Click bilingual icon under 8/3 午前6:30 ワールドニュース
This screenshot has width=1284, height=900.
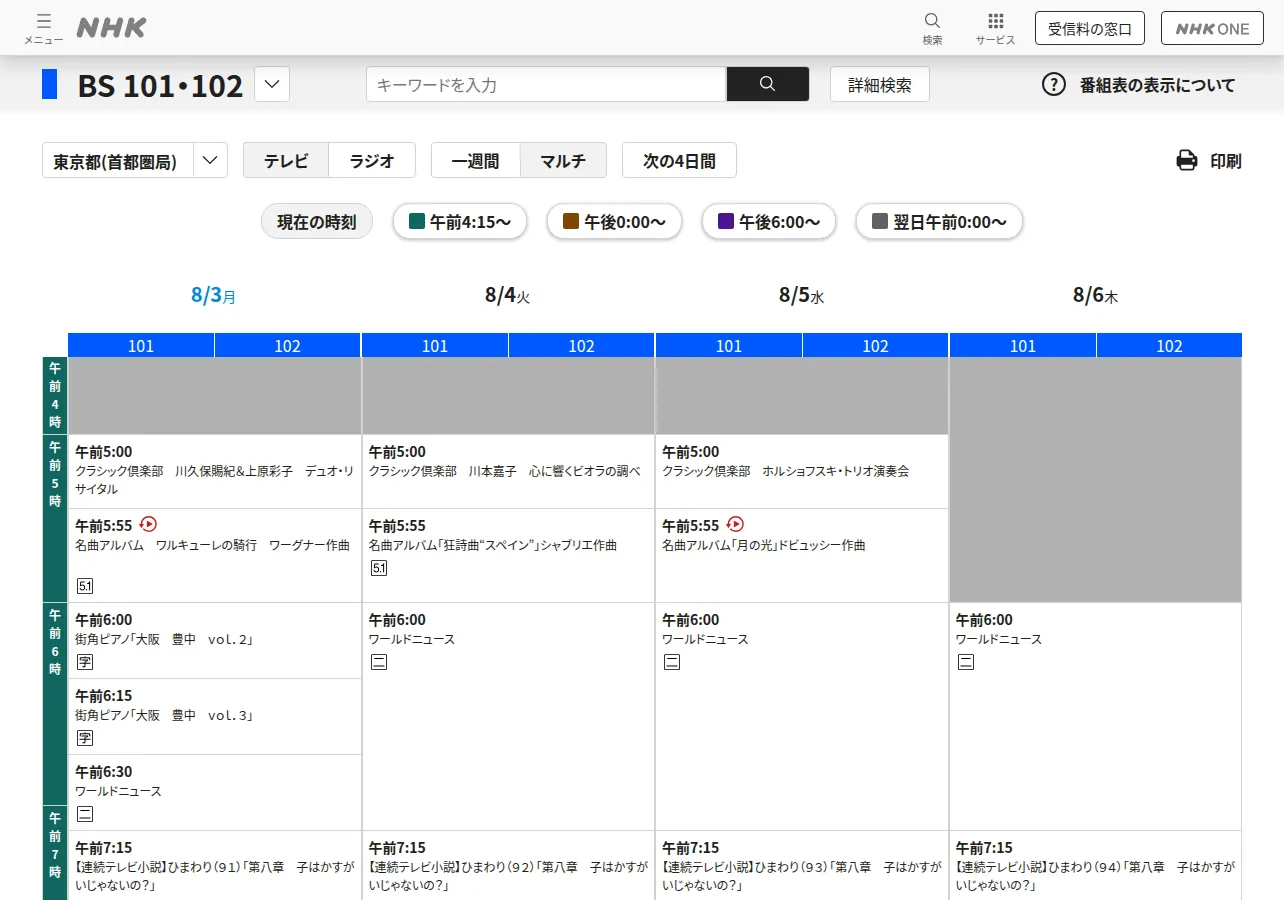(x=85, y=814)
